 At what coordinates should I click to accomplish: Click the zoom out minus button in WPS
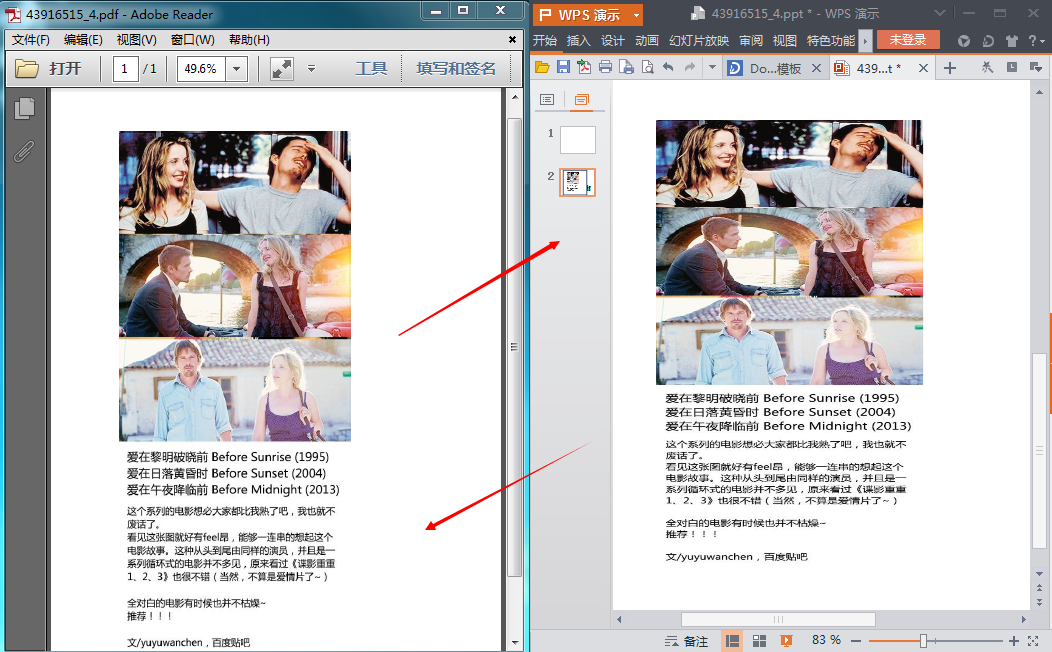856,641
